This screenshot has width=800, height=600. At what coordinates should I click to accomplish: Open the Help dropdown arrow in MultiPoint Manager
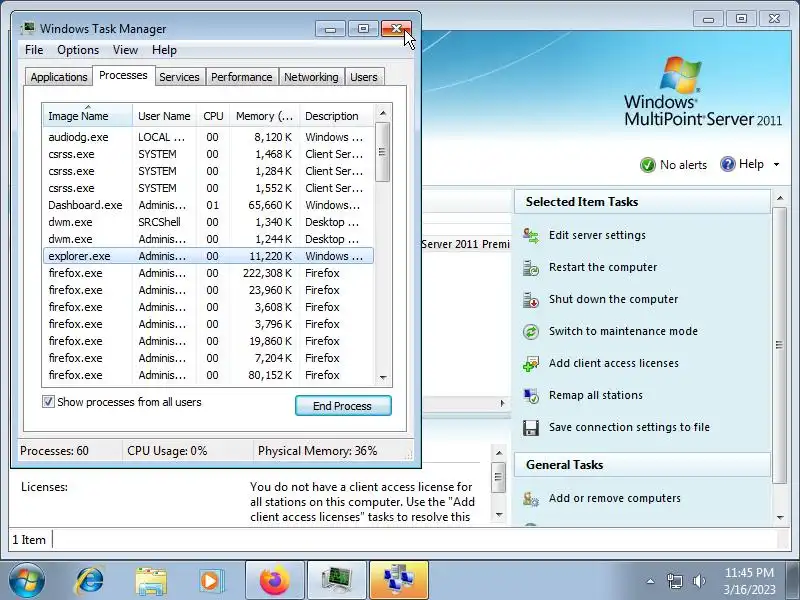coord(777,164)
